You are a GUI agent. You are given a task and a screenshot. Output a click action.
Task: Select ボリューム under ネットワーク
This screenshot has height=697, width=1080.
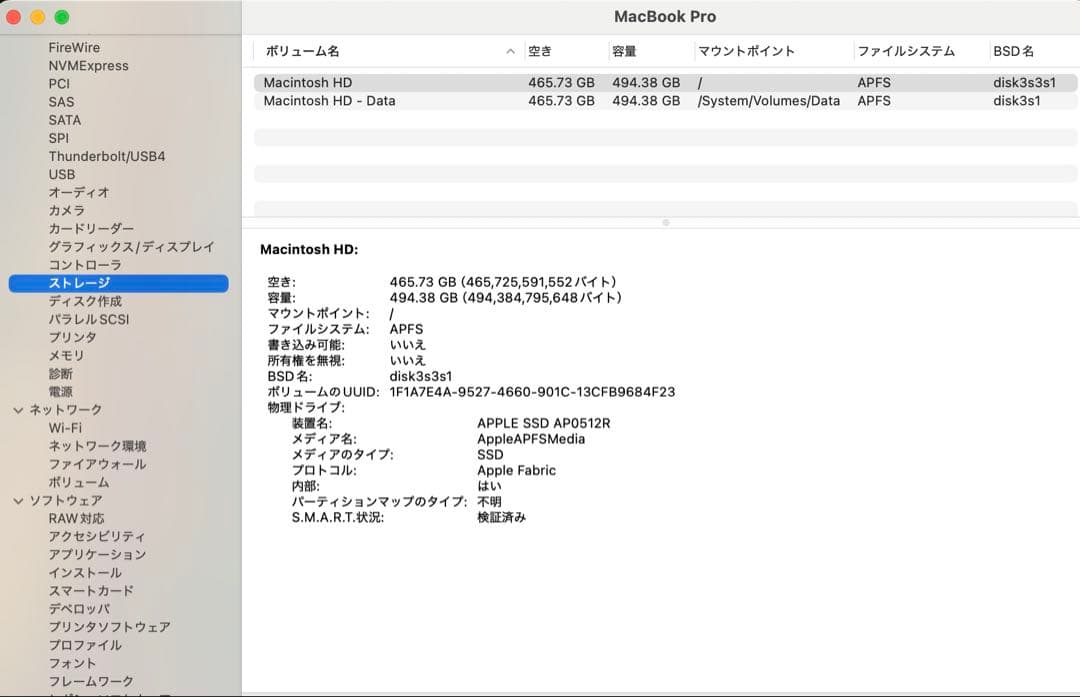click(x=79, y=482)
